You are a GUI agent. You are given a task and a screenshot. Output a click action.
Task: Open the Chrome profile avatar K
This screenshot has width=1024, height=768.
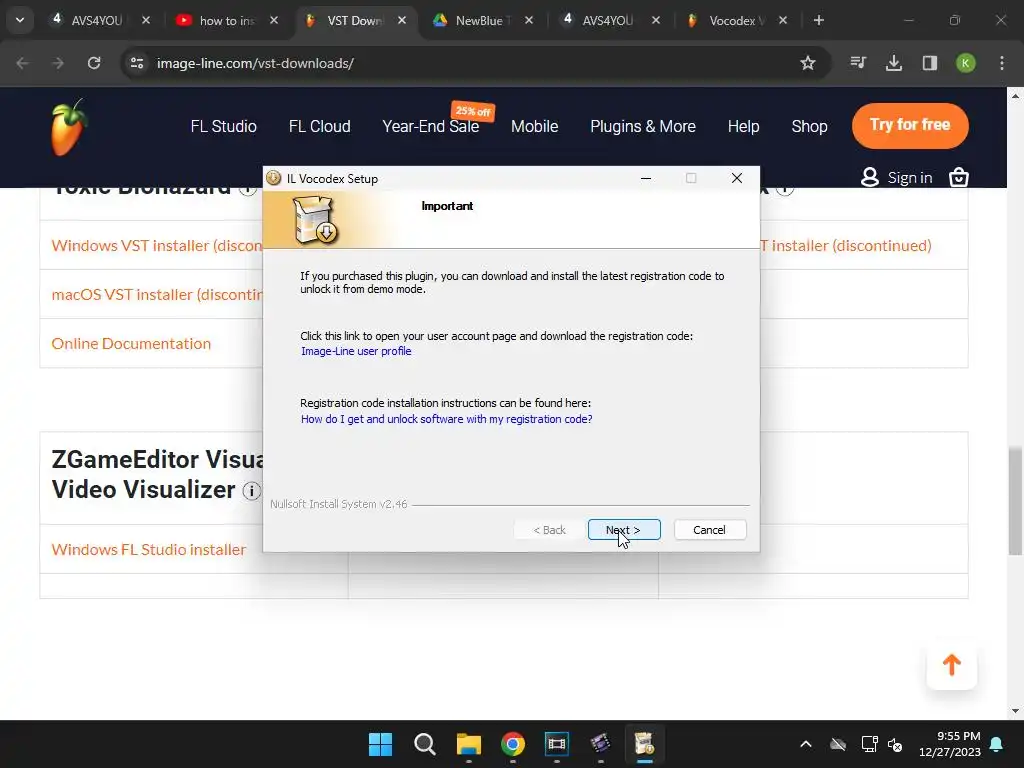coord(966,63)
